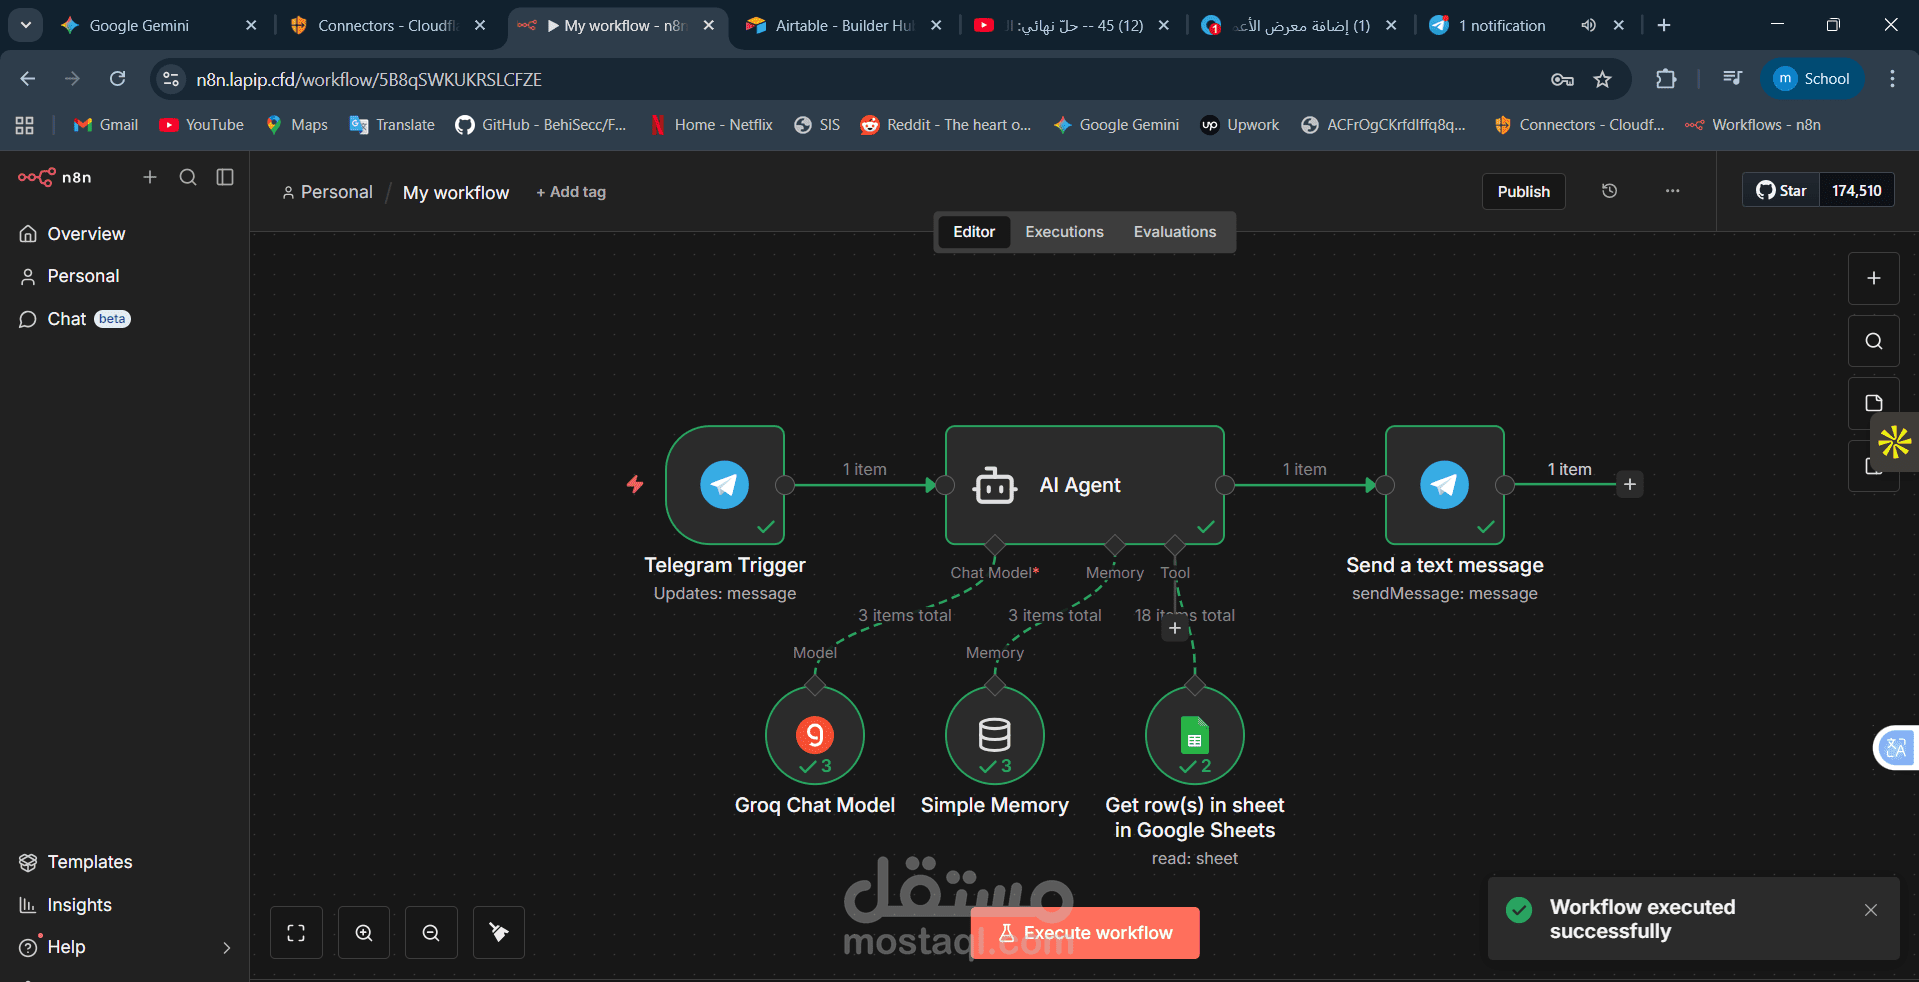1919x982 pixels.
Task: Switch to the Executions tab
Action: (1064, 232)
